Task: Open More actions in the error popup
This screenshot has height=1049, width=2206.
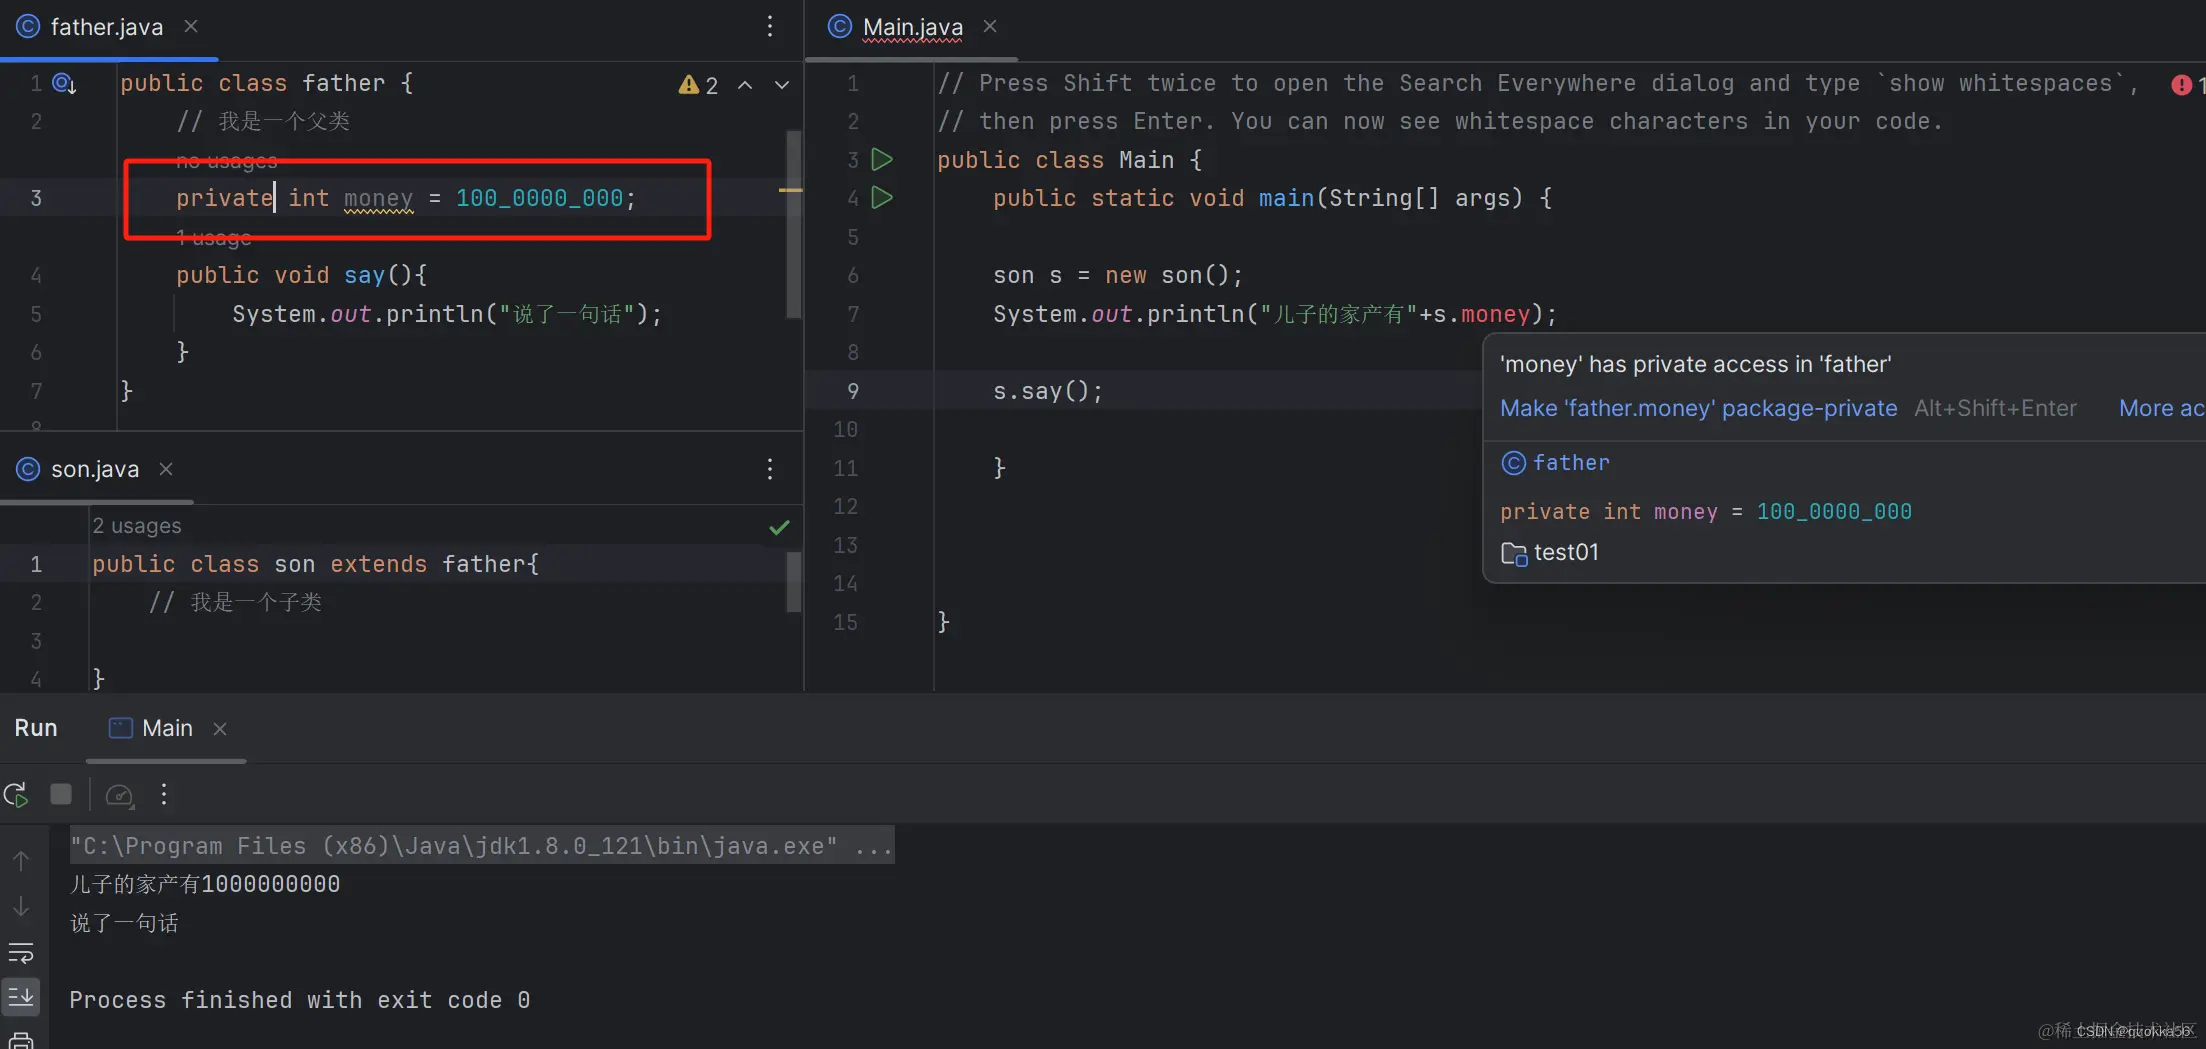Action: pos(2161,408)
